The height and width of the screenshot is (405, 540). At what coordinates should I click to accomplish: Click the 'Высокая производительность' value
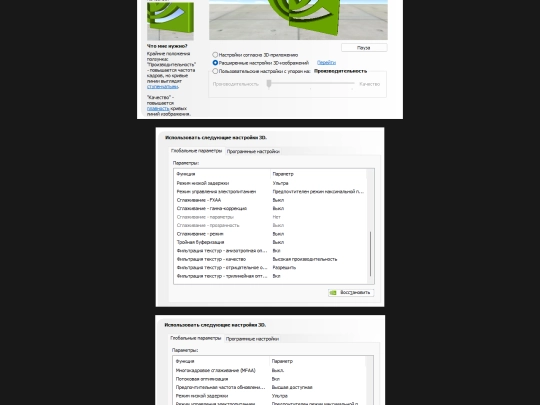305,259
